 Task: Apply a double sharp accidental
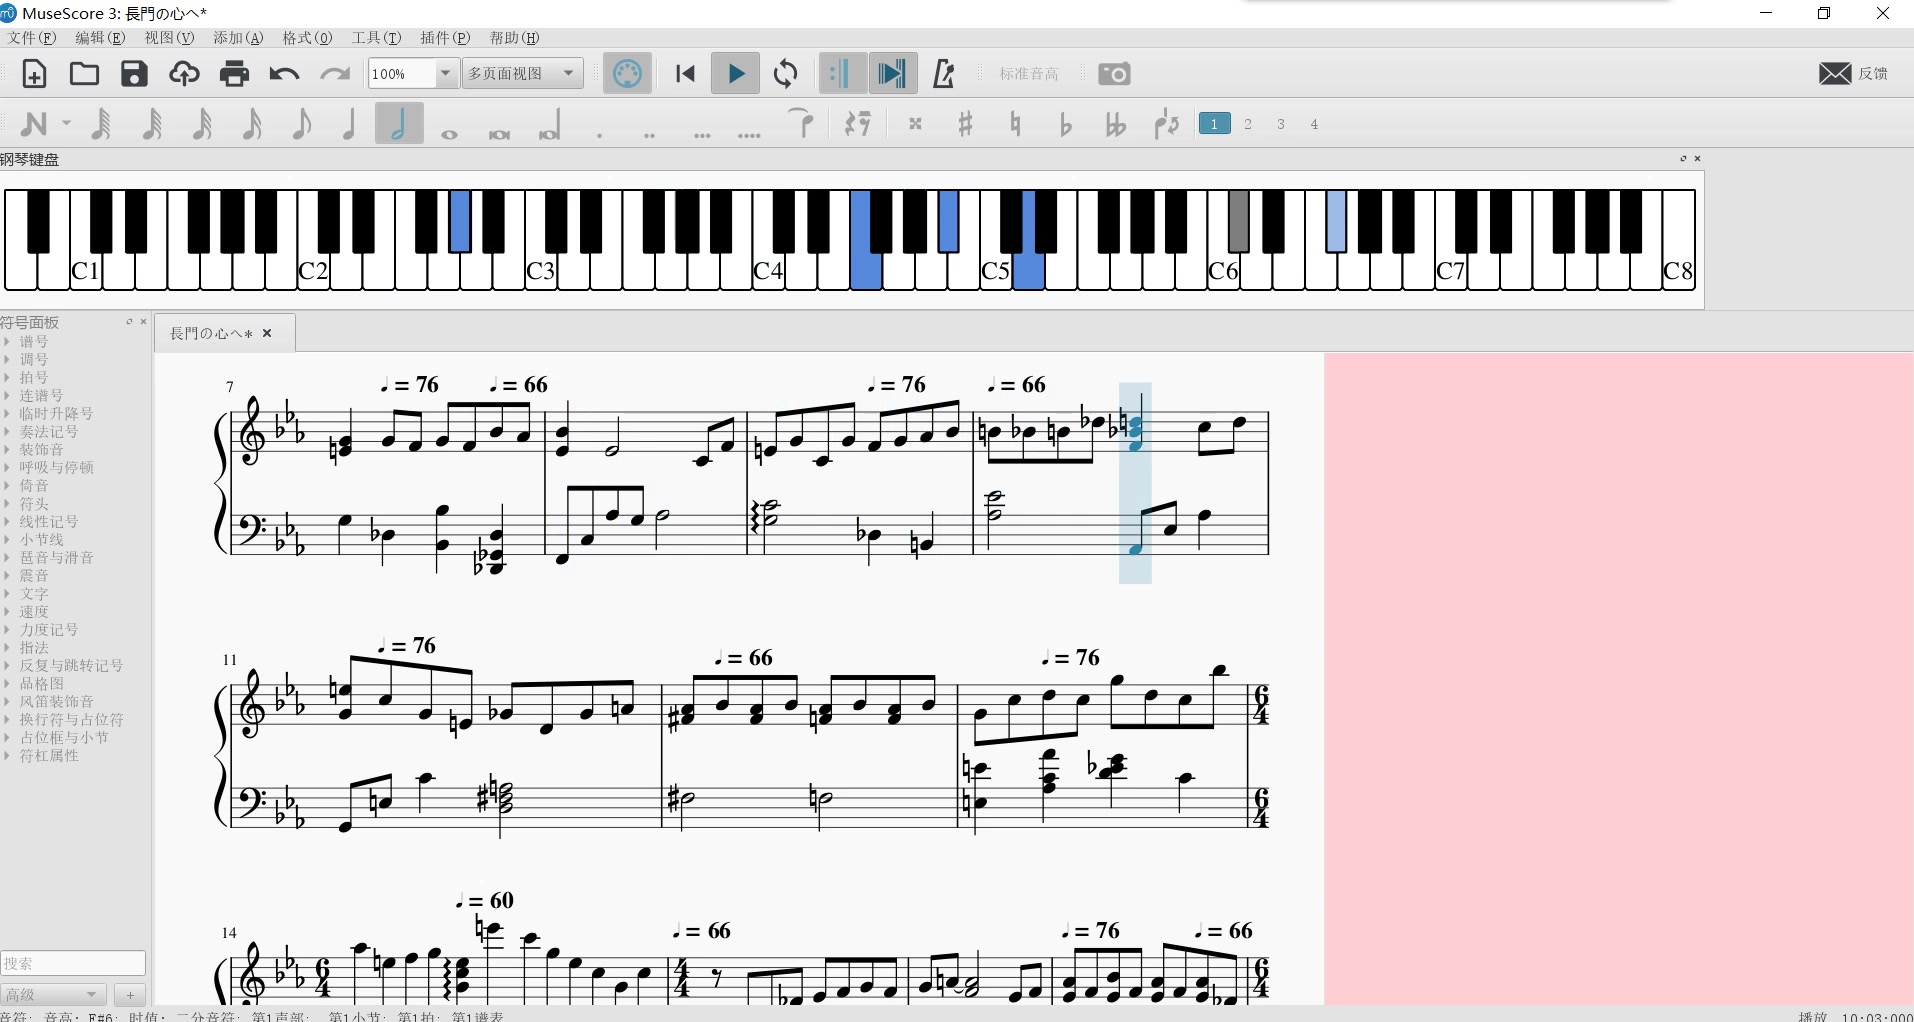point(915,124)
